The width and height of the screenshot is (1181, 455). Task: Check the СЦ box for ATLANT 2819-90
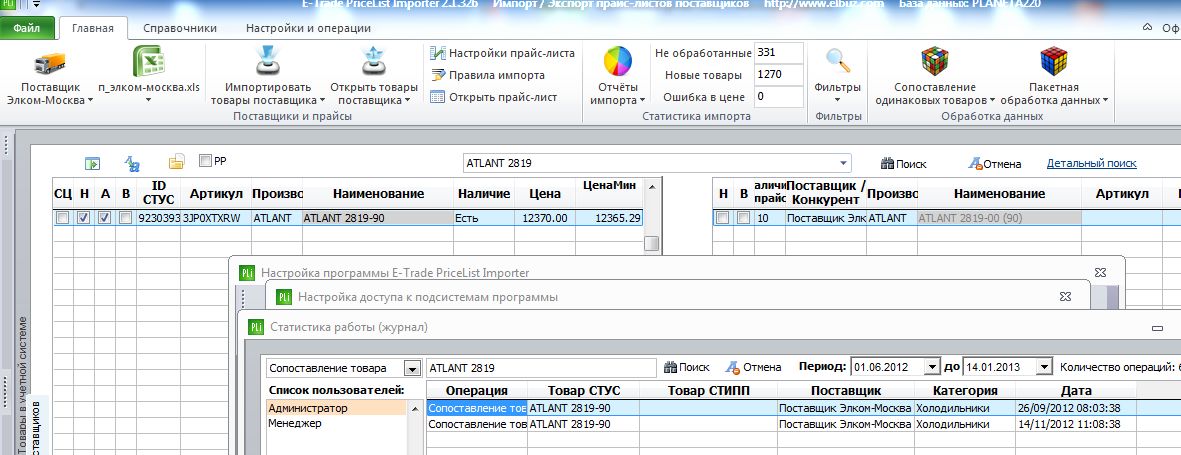click(63, 218)
